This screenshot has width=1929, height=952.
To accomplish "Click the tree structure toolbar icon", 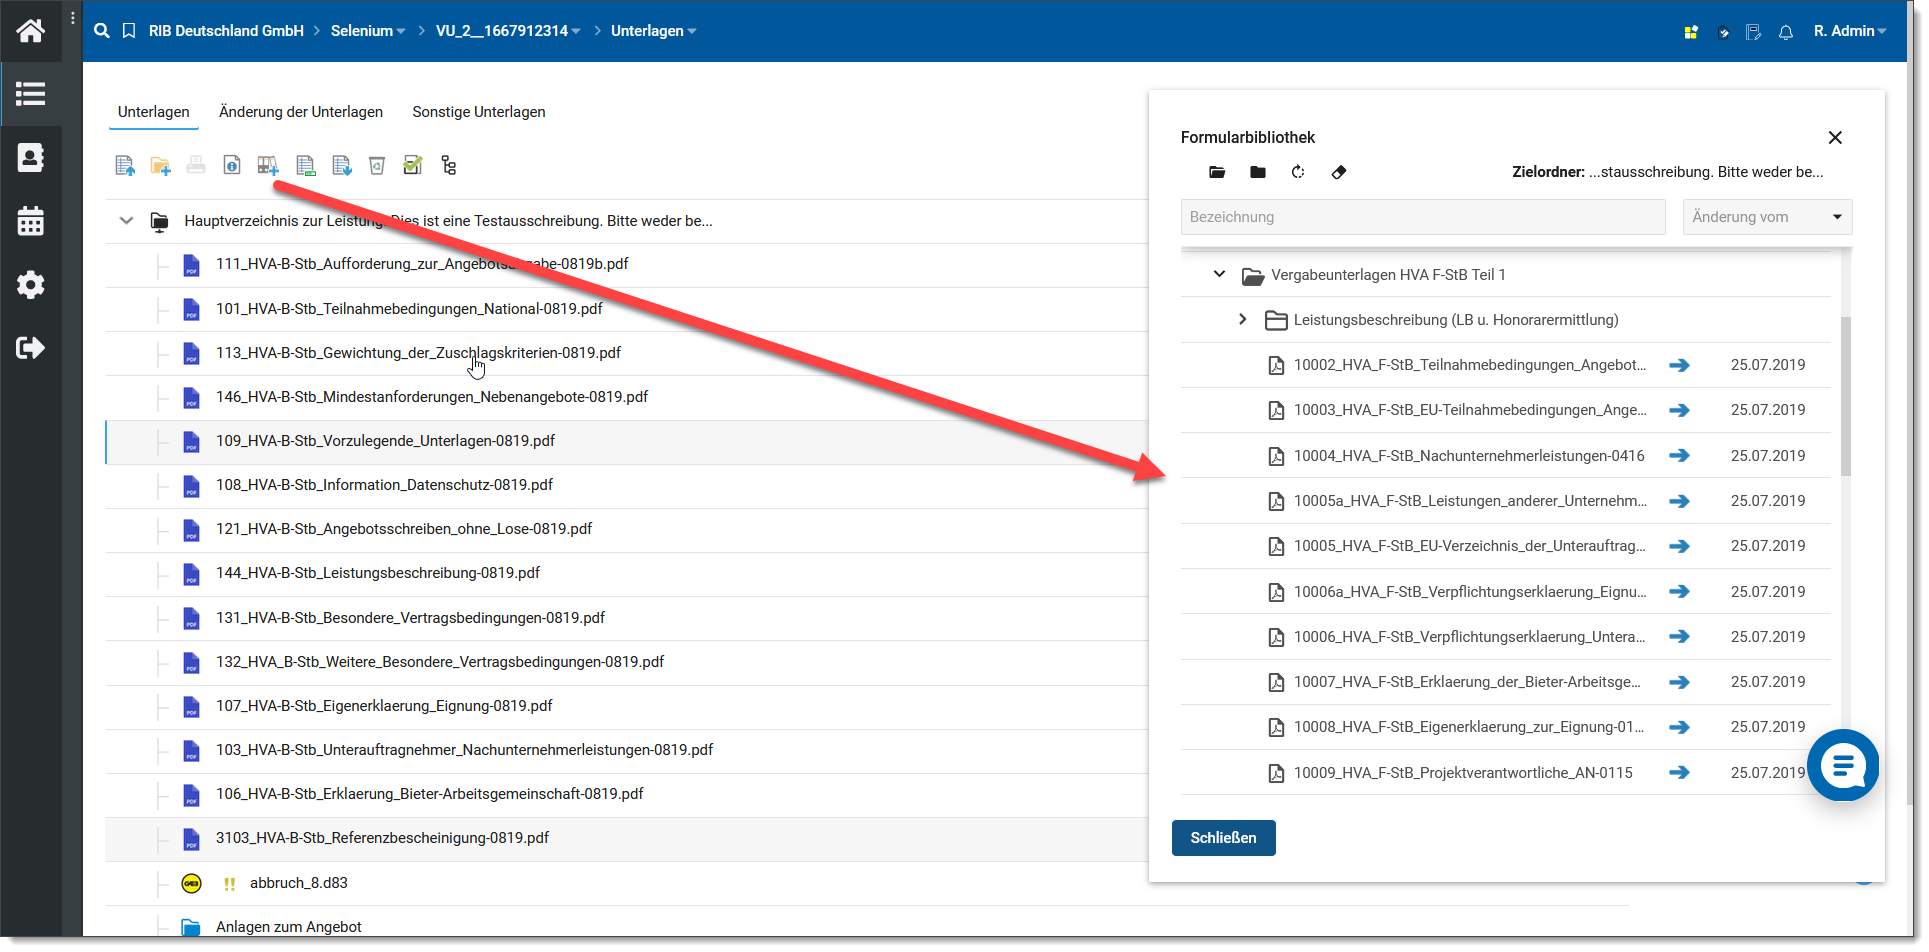I will [449, 166].
